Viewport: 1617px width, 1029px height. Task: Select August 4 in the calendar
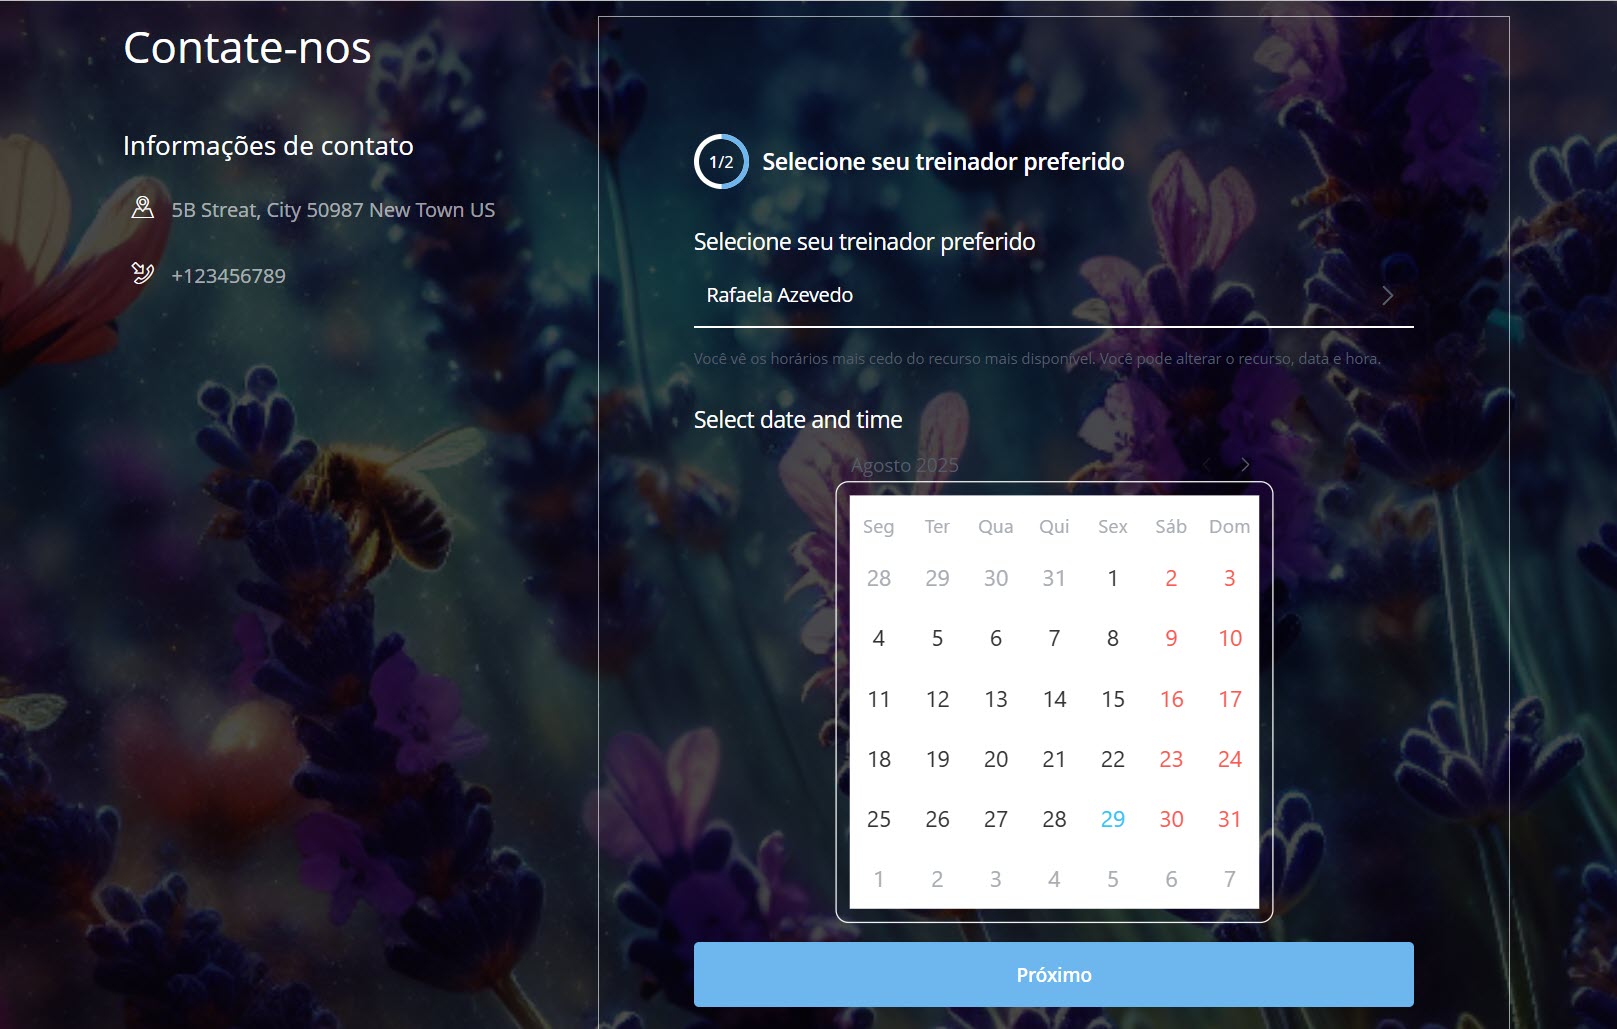(878, 639)
